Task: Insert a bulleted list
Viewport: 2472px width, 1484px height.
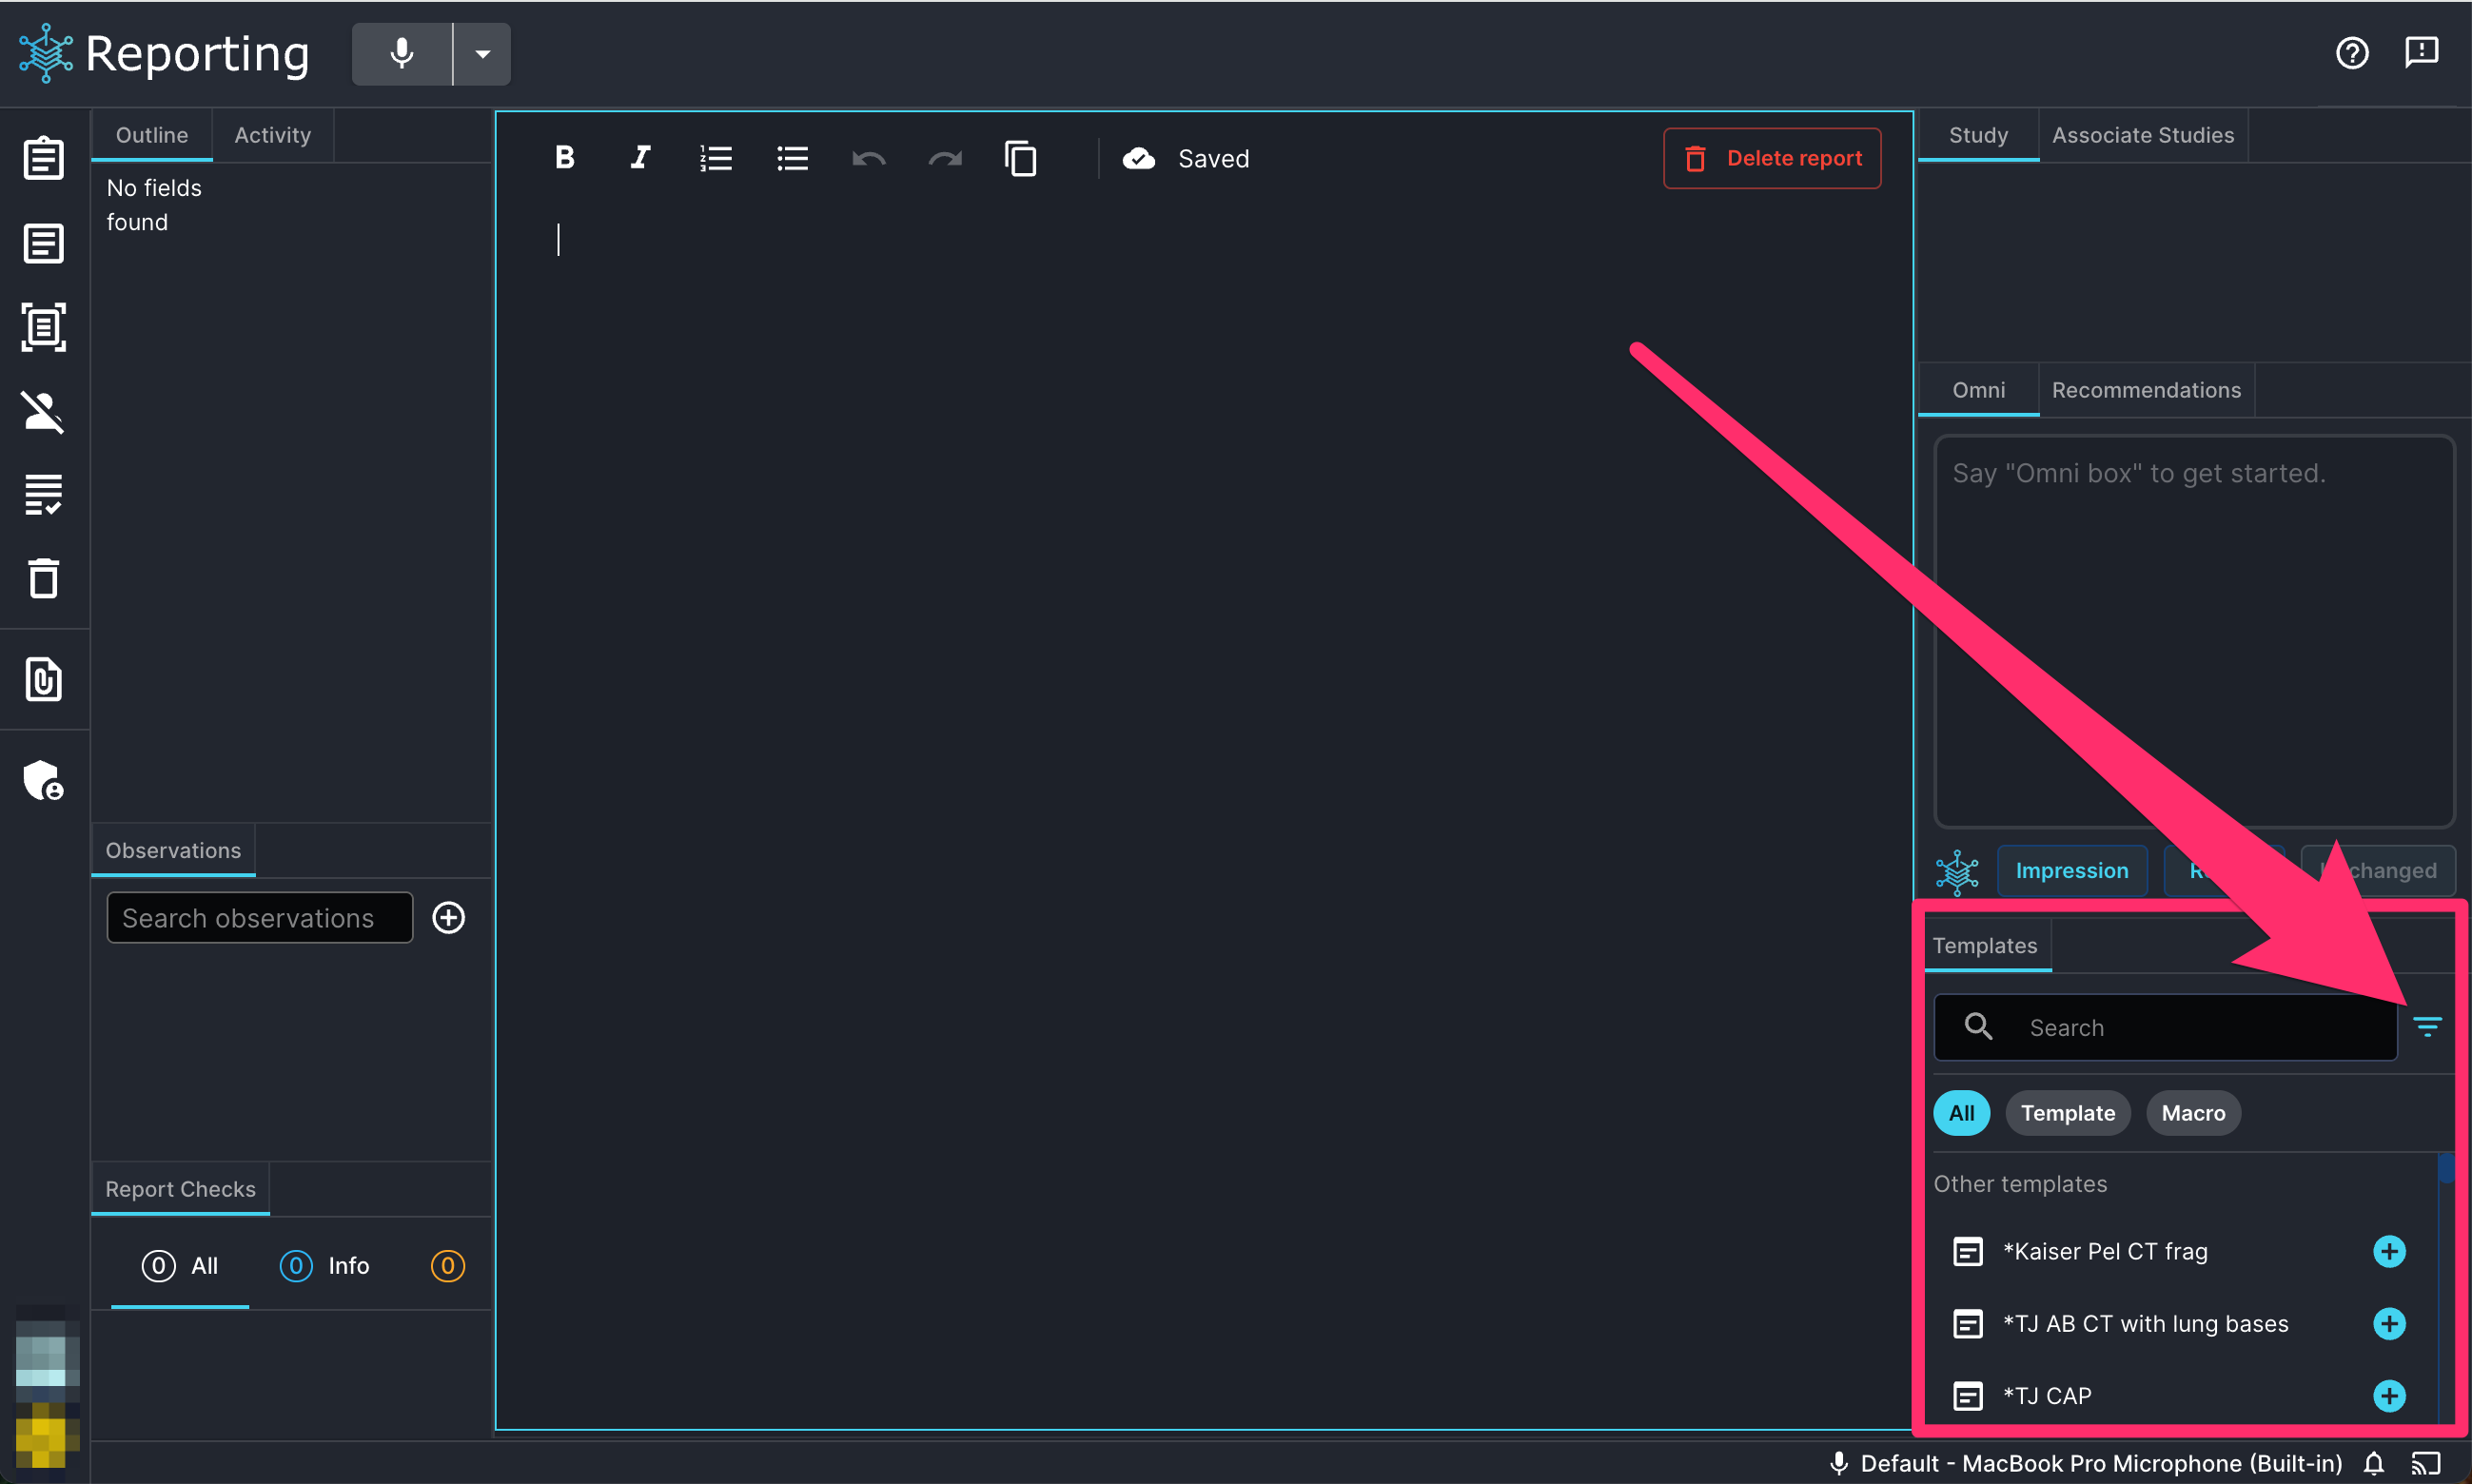Action: (x=792, y=158)
